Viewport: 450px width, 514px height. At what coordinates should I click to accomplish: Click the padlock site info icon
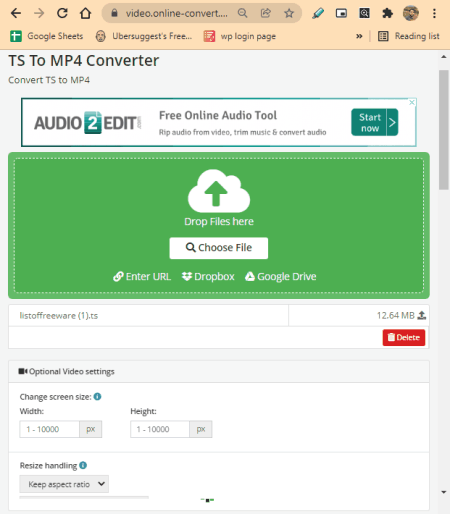coord(114,13)
